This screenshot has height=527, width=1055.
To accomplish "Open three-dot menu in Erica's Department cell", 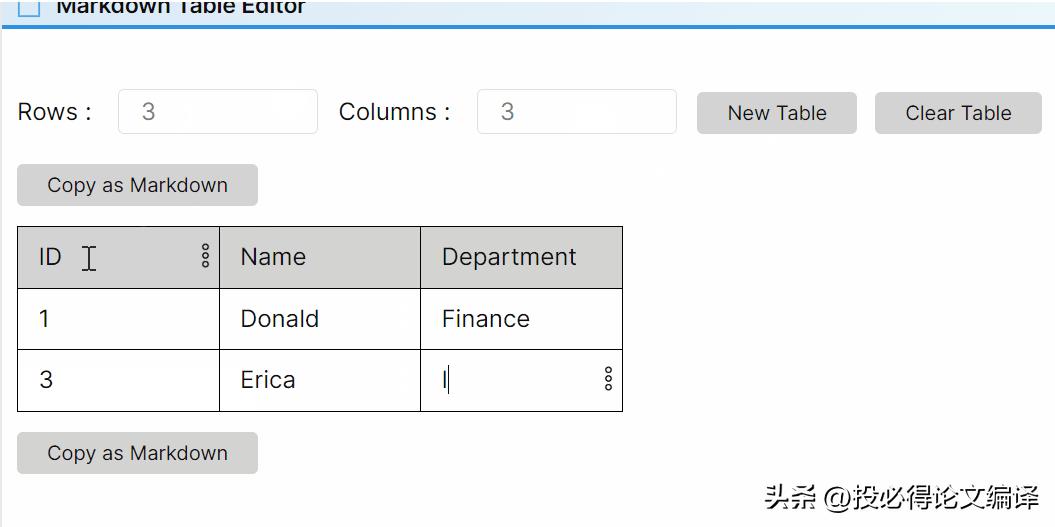I will pos(608,378).
